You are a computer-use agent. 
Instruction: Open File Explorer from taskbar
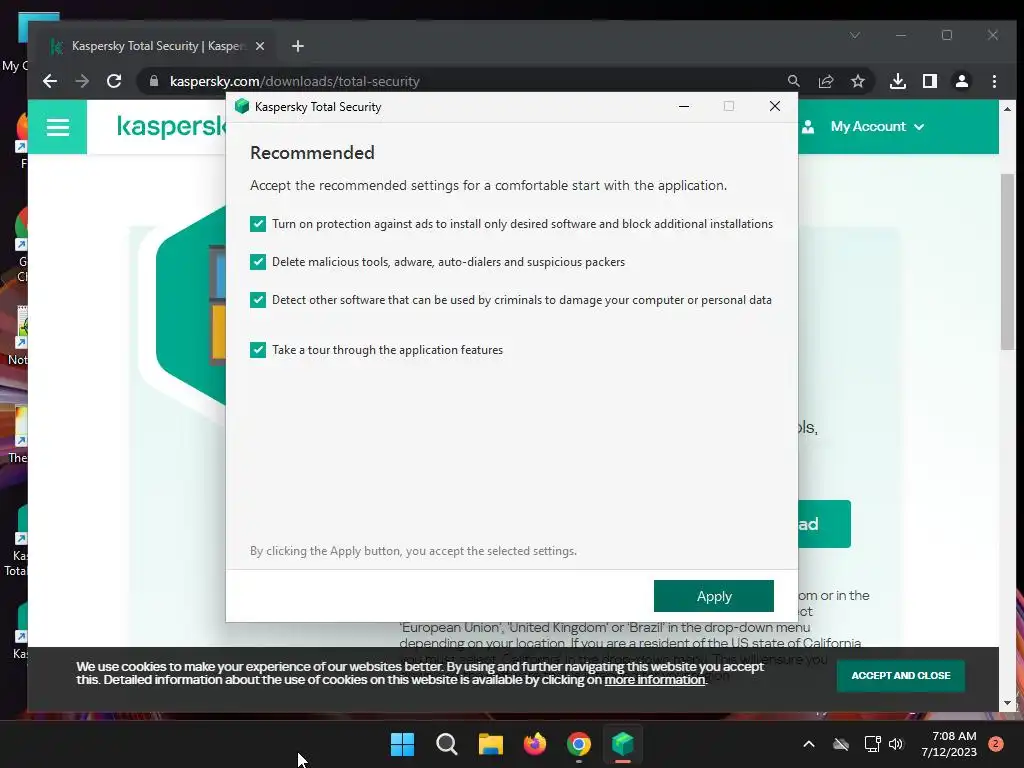490,744
